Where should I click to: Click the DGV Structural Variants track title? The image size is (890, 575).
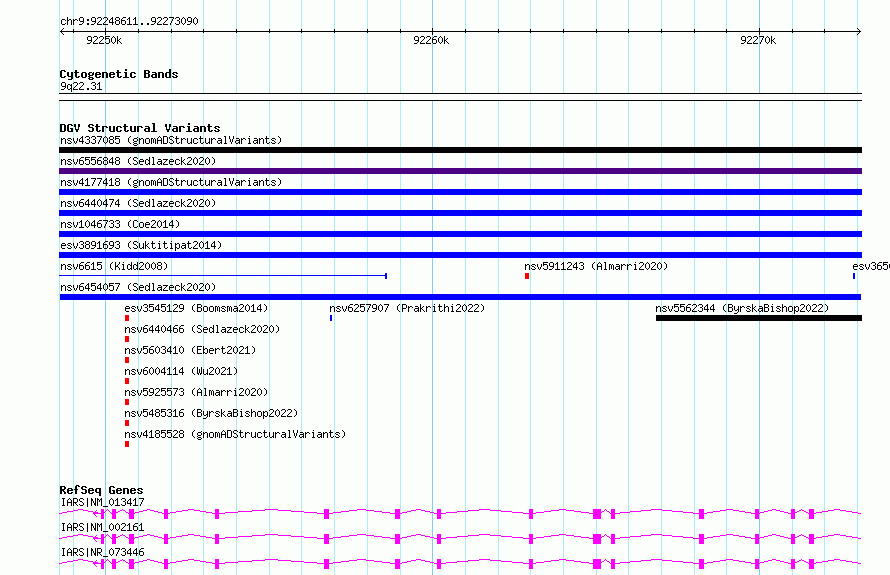click(x=140, y=128)
